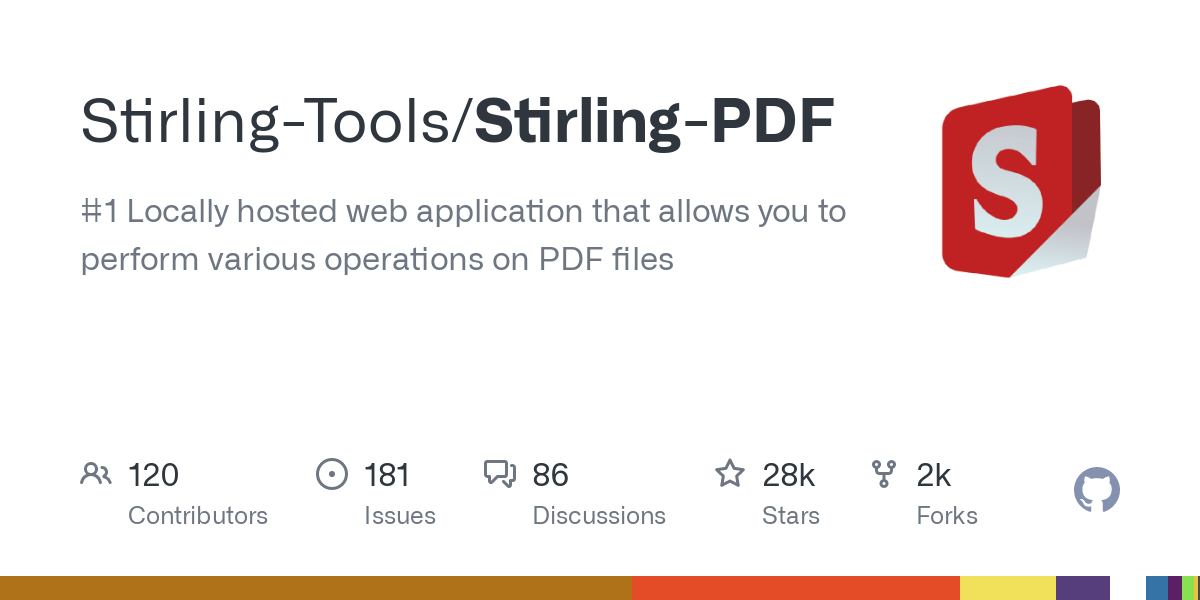
Task: Click the Issues circle icon
Action: pyautogui.click(x=331, y=474)
